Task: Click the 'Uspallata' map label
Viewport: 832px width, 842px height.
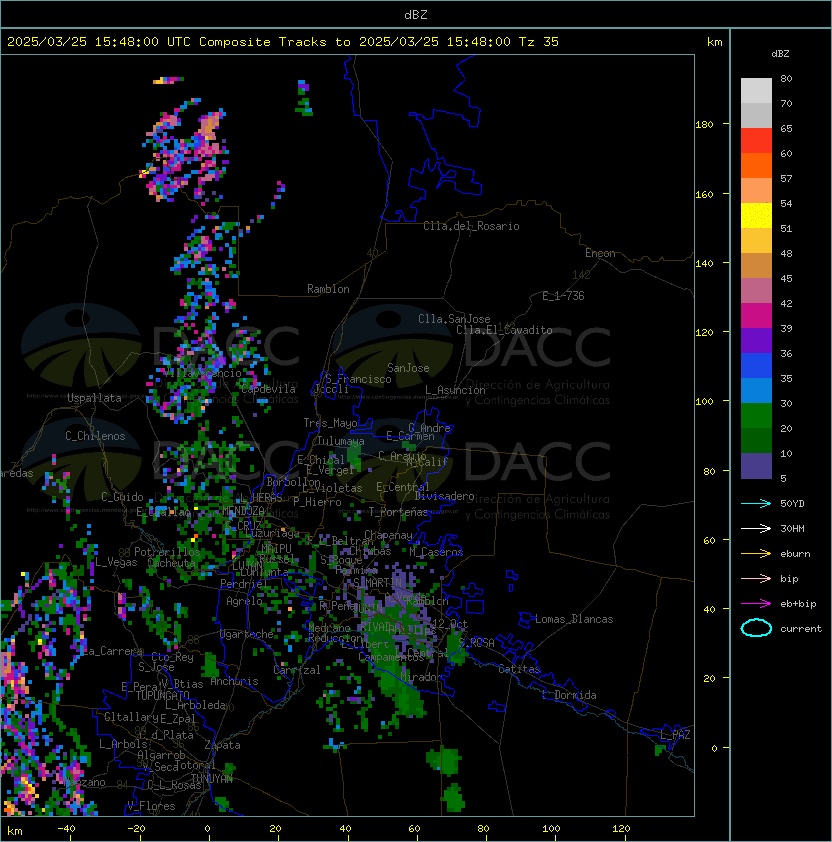Action: [x=94, y=398]
